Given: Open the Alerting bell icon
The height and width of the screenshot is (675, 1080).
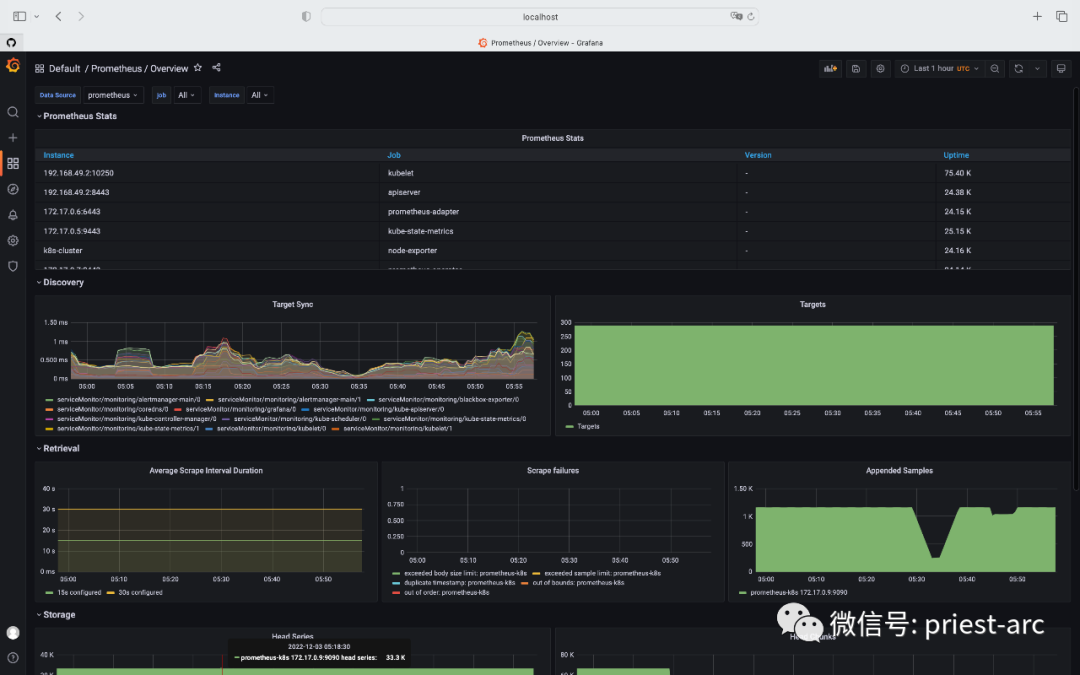Looking at the screenshot, I should [x=13, y=214].
